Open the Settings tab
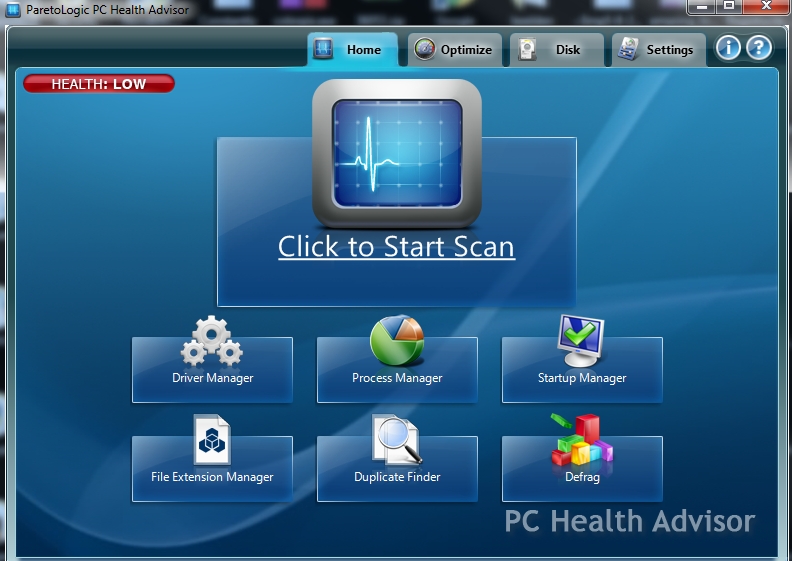The width and height of the screenshot is (792, 561). tap(659, 49)
